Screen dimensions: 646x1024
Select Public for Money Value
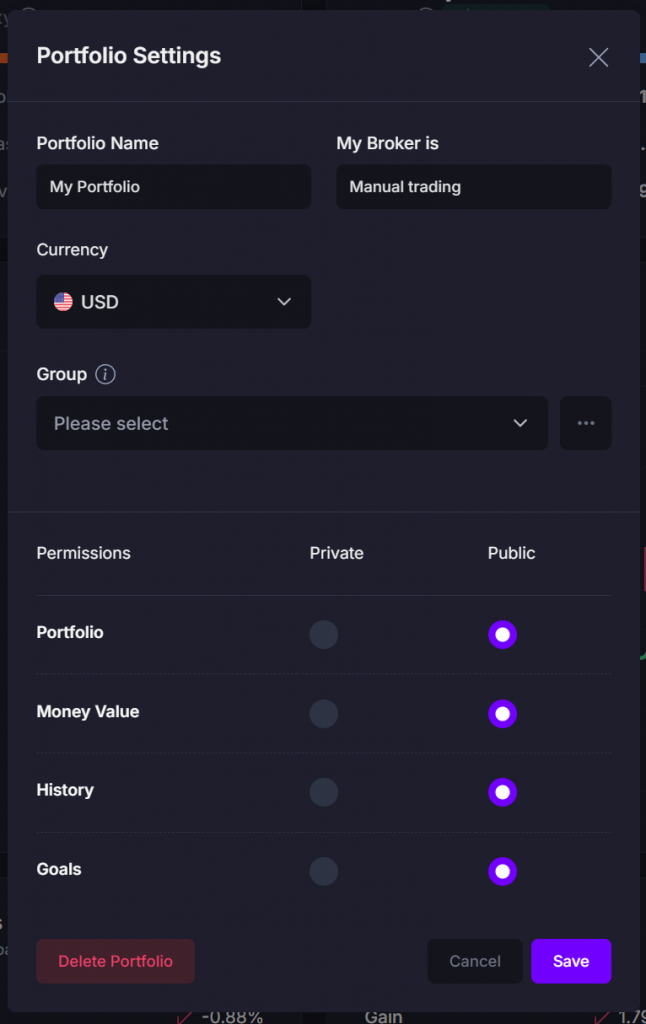502,714
